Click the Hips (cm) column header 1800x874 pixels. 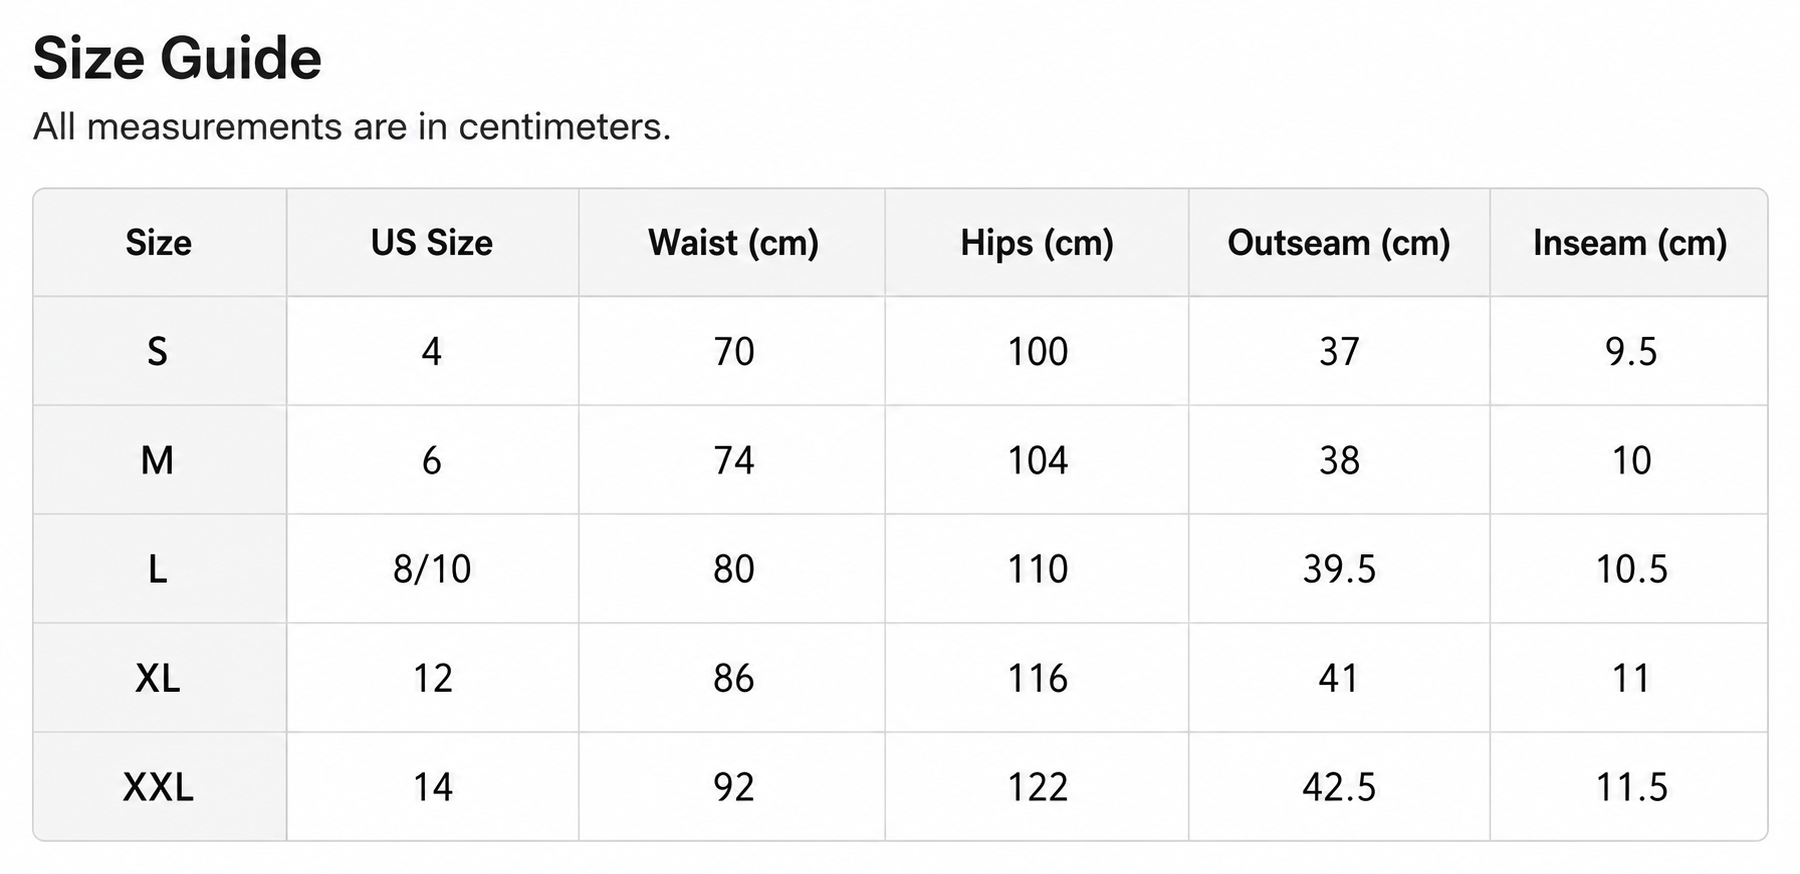(1037, 243)
